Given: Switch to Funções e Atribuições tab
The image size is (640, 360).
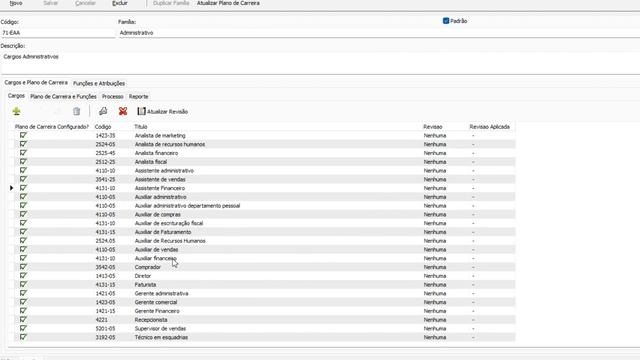Looking at the screenshot, I should pyautogui.click(x=99, y=83).
